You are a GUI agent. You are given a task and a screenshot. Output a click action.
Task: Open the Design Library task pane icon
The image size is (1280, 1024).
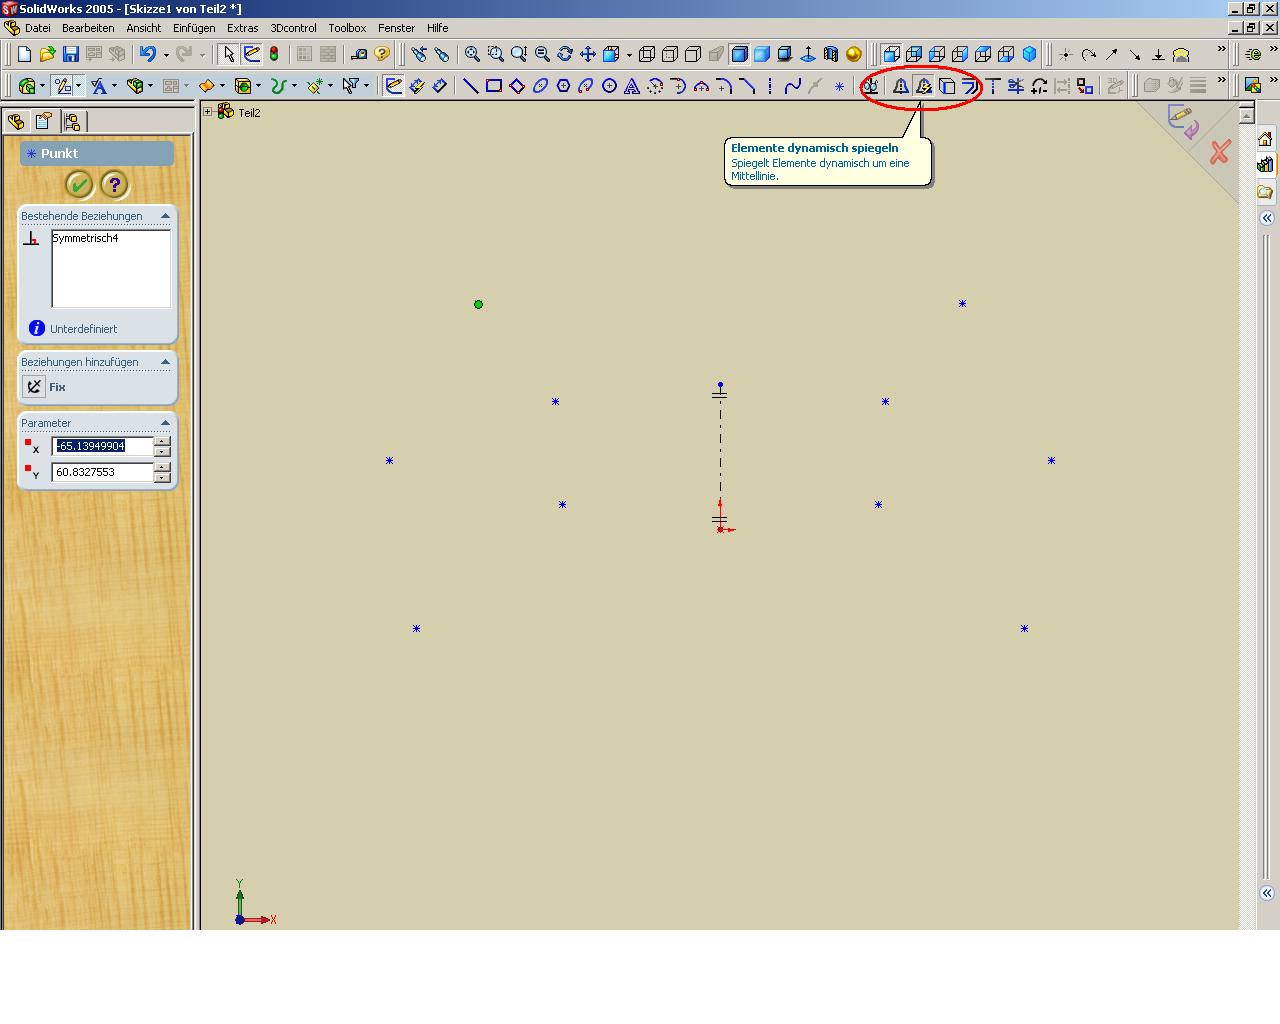coord(1266,165)
